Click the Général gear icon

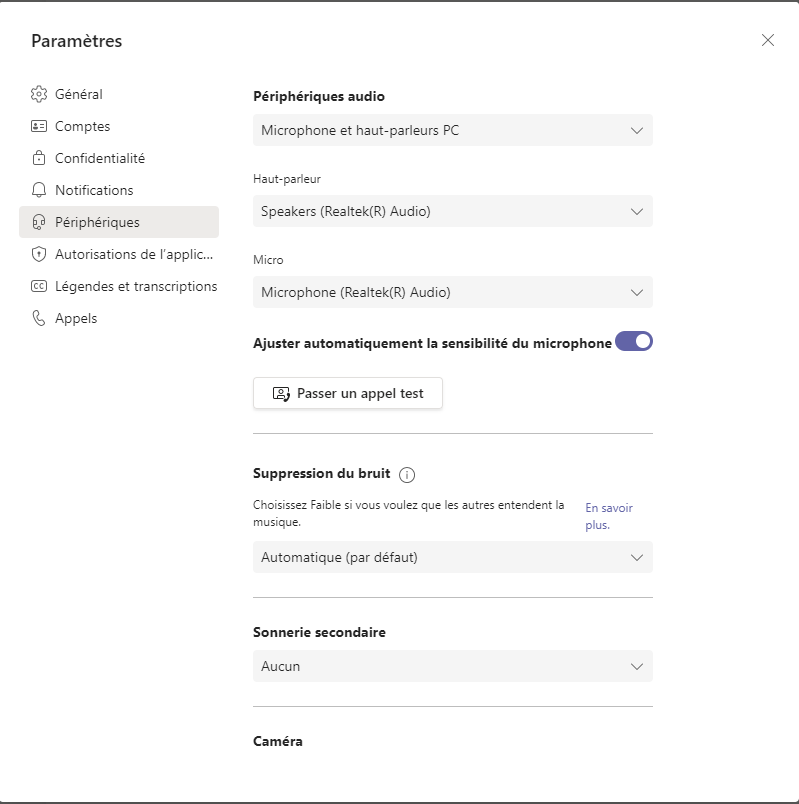[39, 94]
